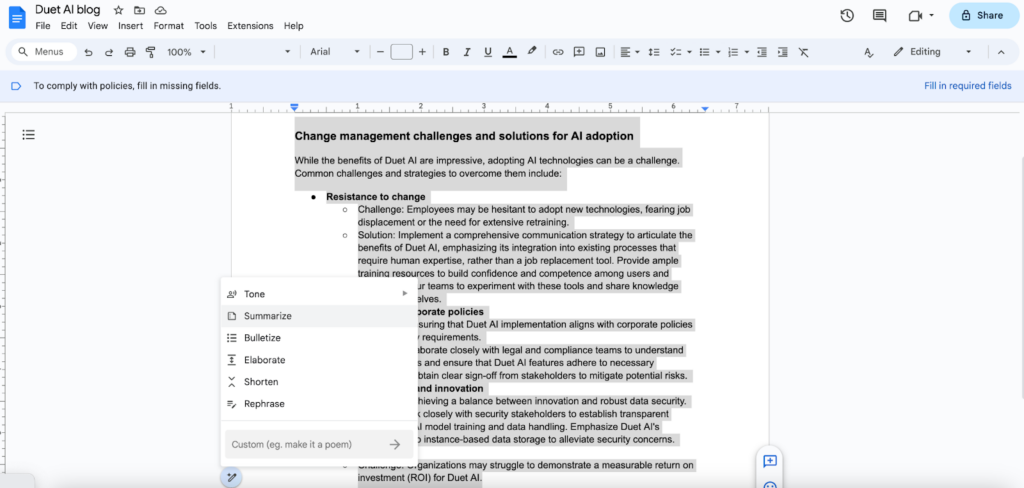
Task: Select the paint format tool
Action: click(150, 52)
